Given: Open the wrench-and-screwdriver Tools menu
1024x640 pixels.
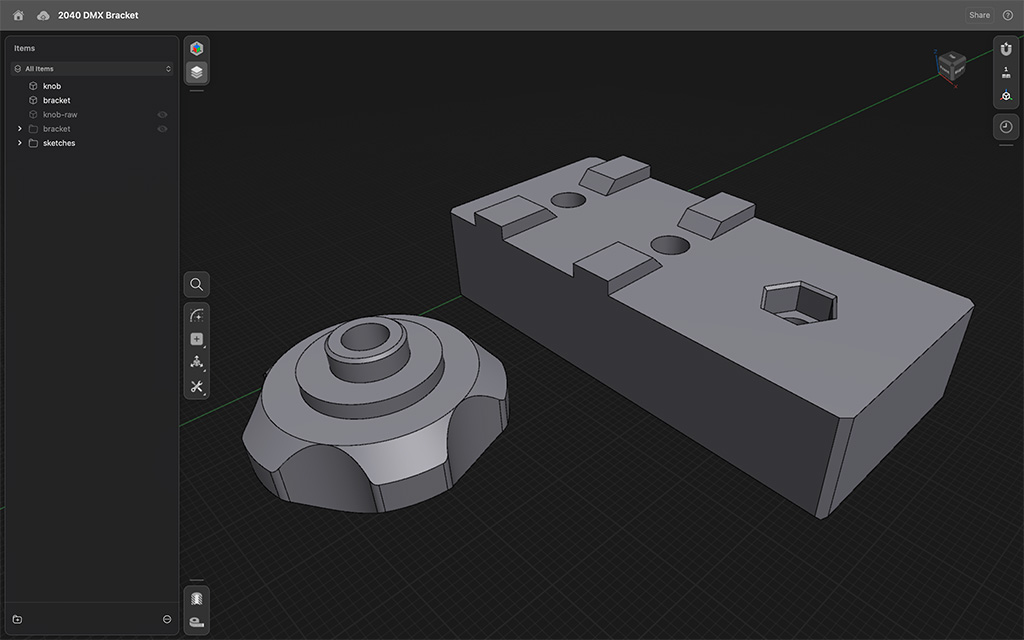Looking at the screenshot, I should click(197, 386).
